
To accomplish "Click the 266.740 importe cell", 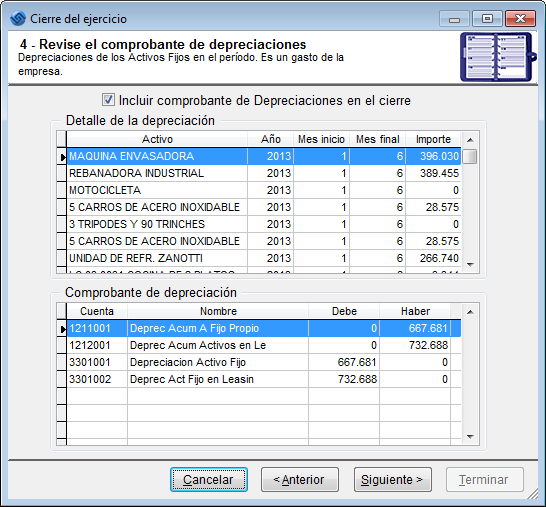I will [x=433, y=258].
